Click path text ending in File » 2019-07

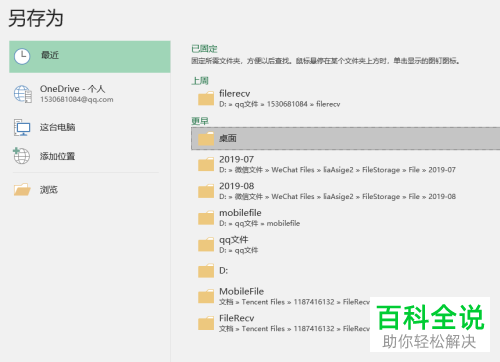coord(337,170)
